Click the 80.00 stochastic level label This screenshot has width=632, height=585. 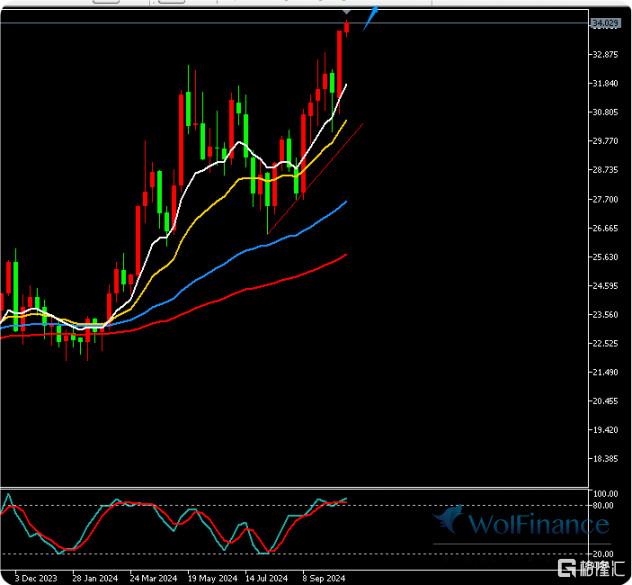click(x=603, y=506)
